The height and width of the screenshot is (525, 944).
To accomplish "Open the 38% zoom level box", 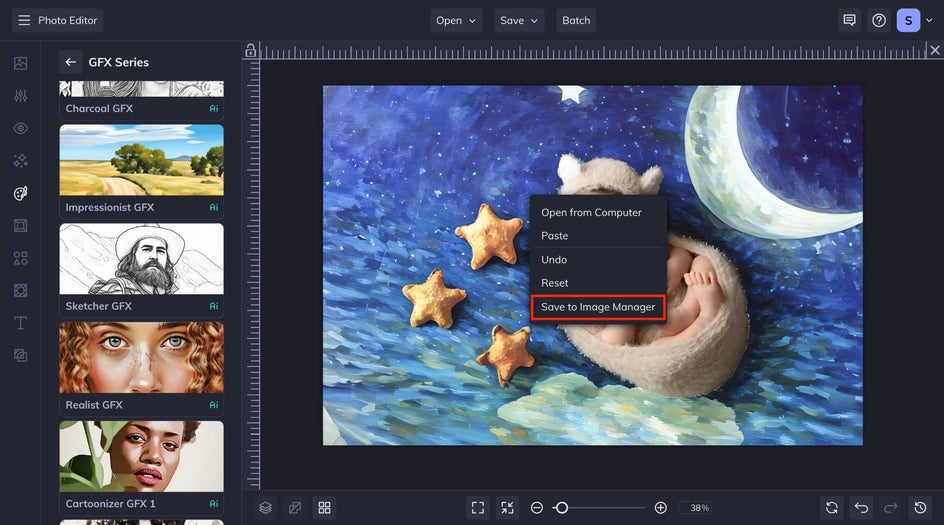I will point(695,508).
